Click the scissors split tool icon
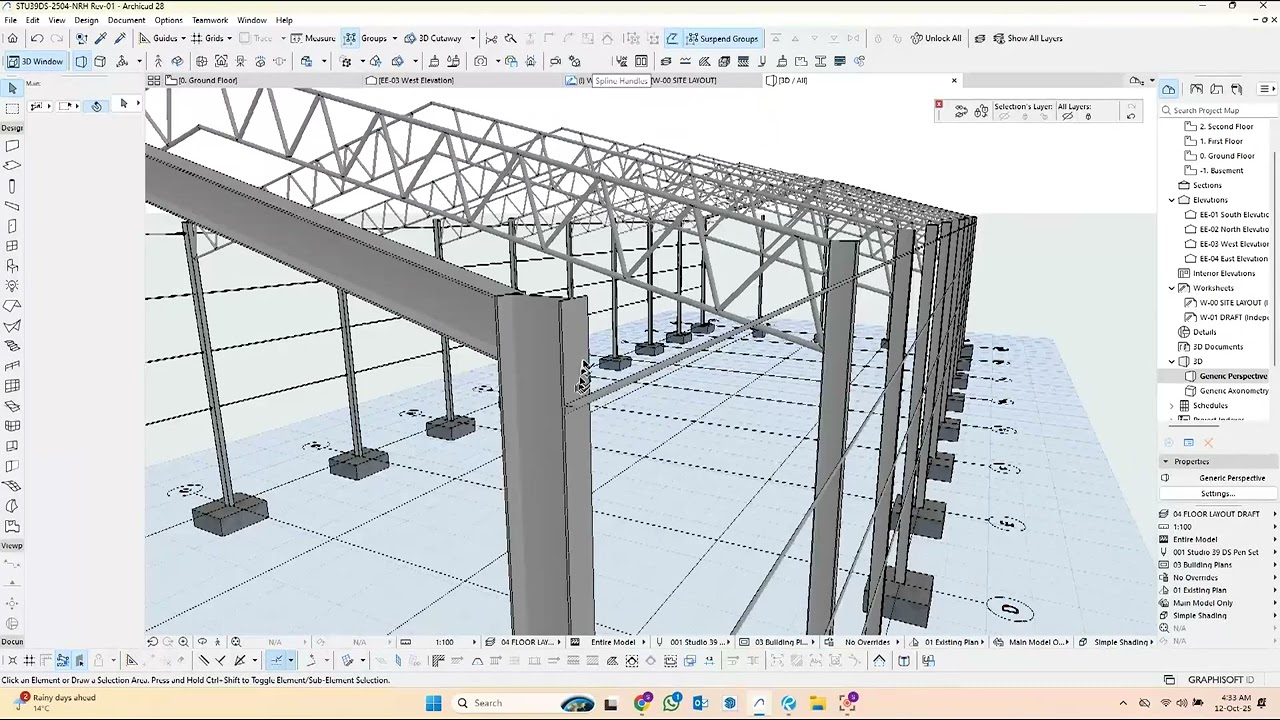Viewport: 1280px width, 720px height. 491,38
